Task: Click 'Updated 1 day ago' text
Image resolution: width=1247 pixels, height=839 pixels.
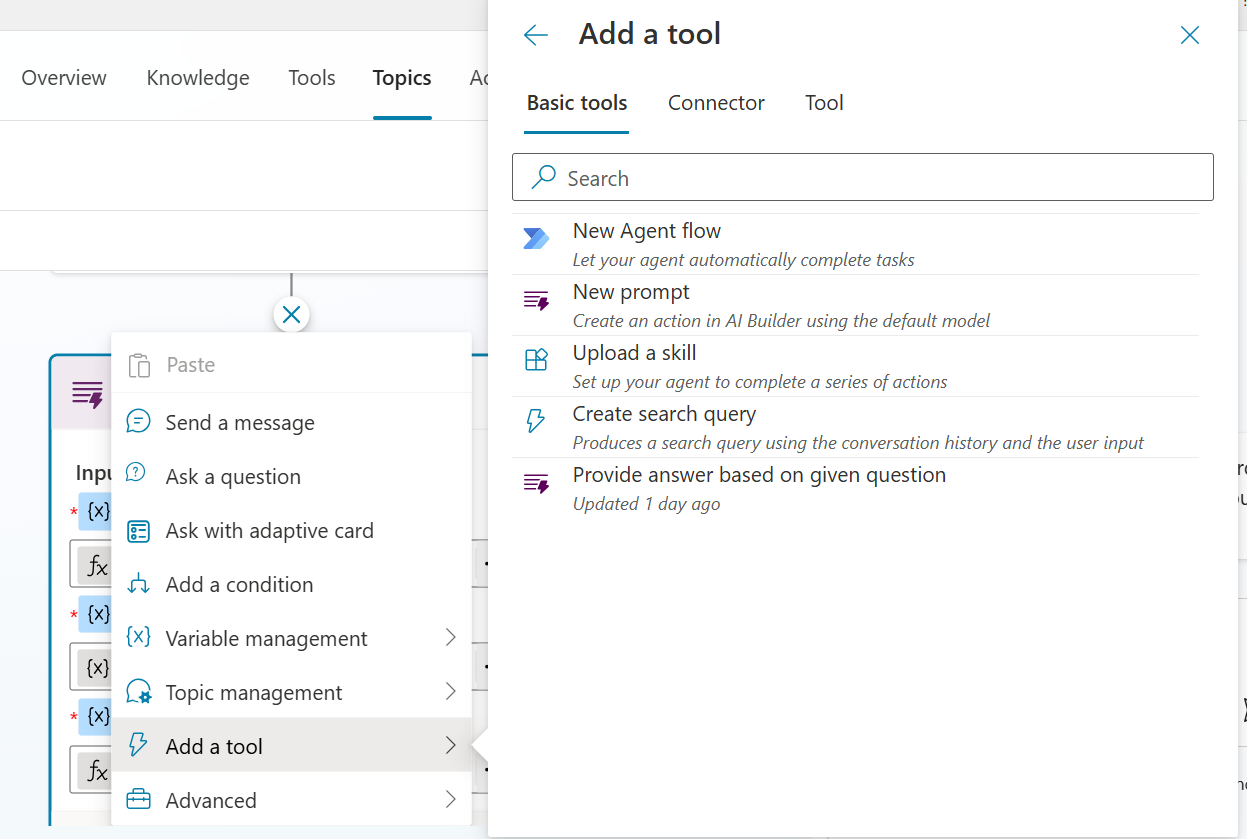Action: 646,504
